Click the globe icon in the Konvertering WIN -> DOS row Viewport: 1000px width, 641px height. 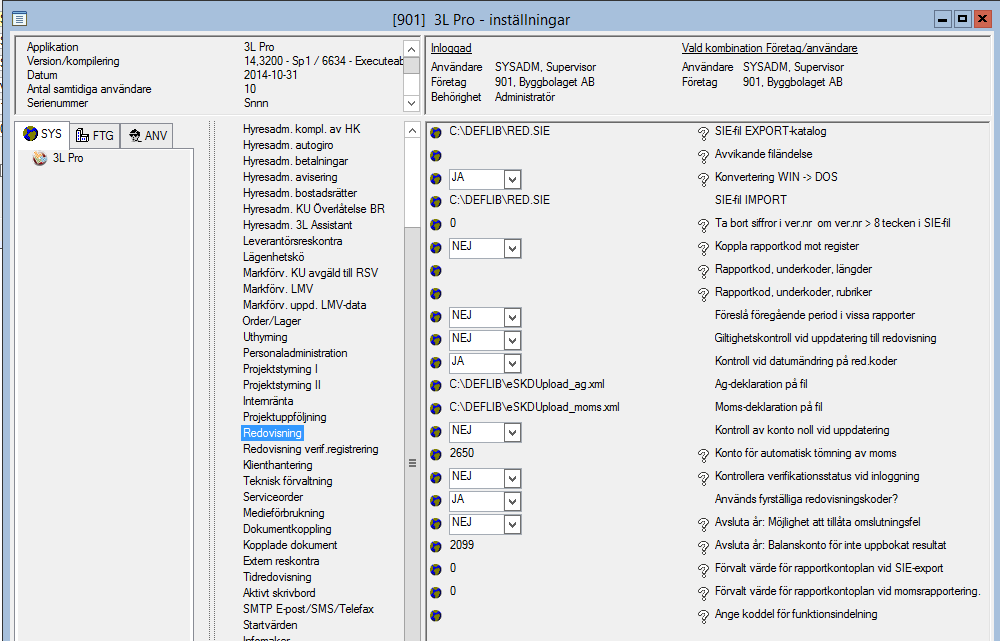436,179
